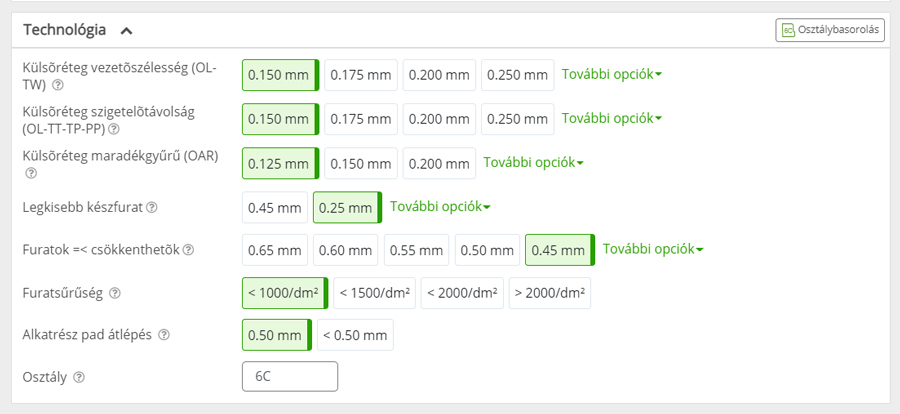Click help icon next to Osztály
This screenshot has height=414, width=900.
coord(79,377)
